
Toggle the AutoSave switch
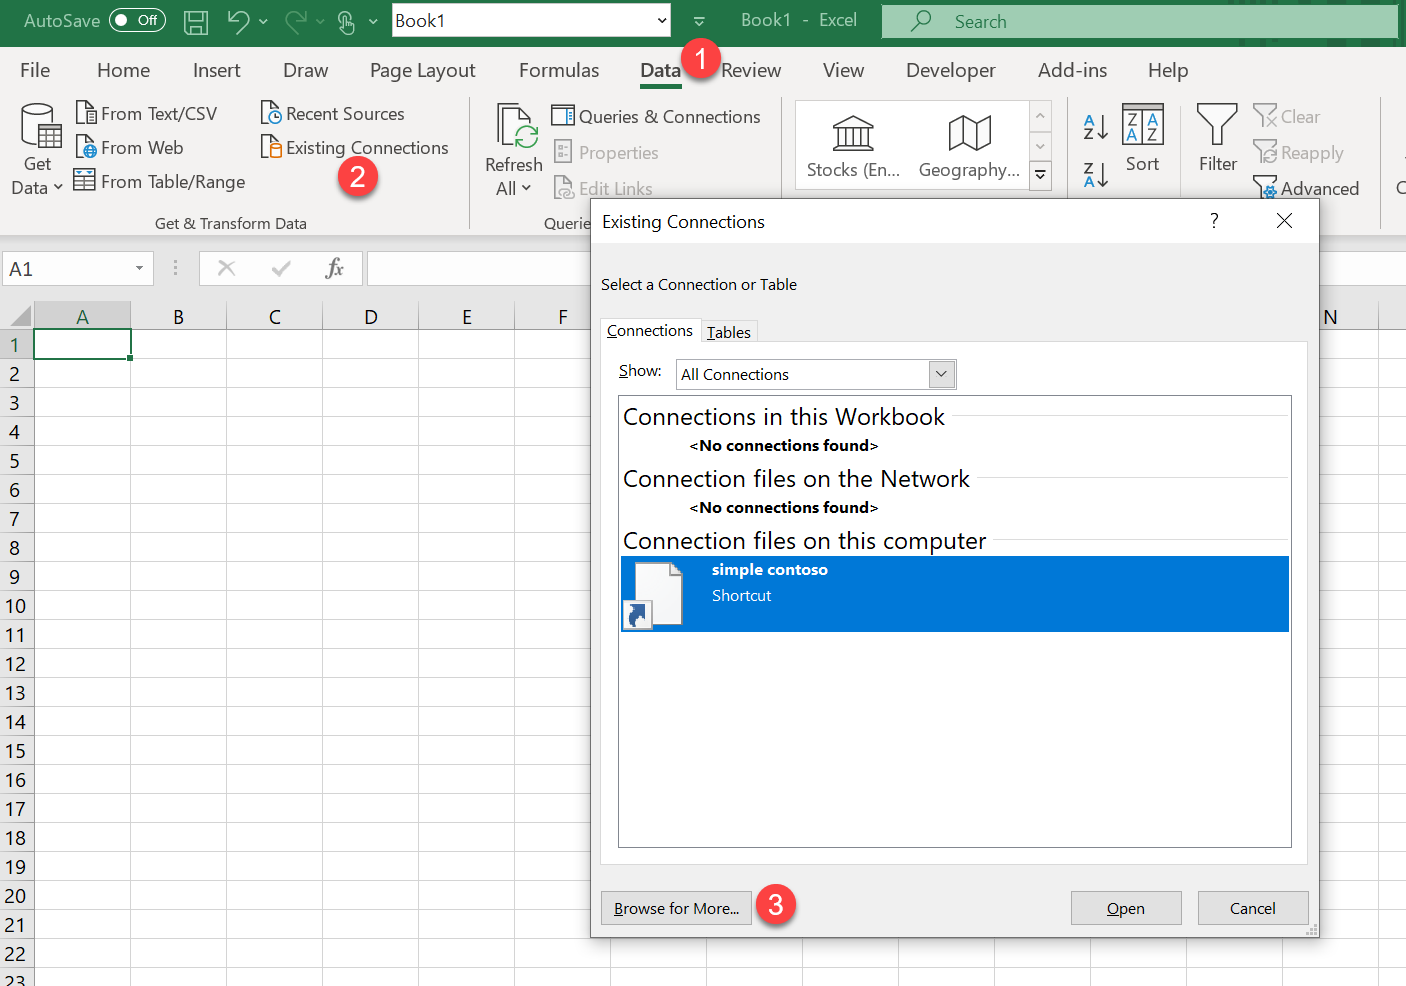click(x=137, y=20)
